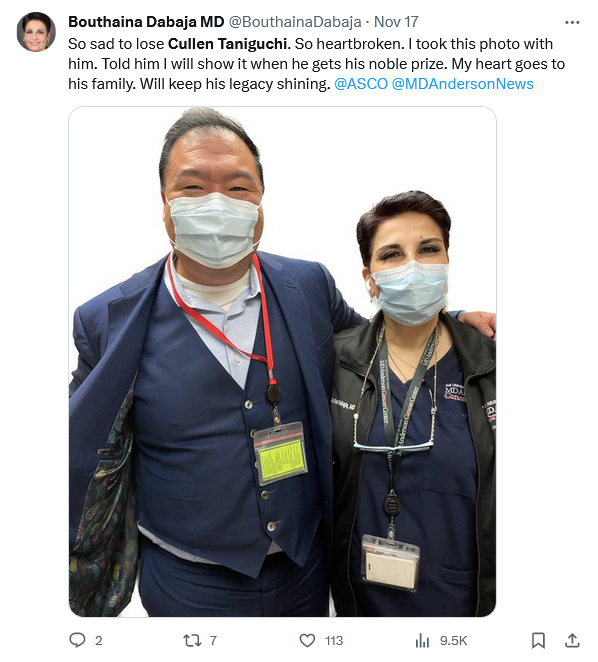Click the reply speech bubble icon
Image resolution: width=598 pixels, height=662 pixels.
click(x=77, y=640)
